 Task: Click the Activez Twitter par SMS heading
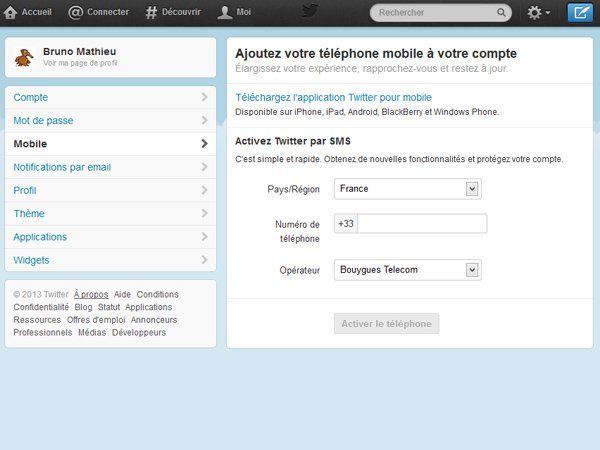293,141
